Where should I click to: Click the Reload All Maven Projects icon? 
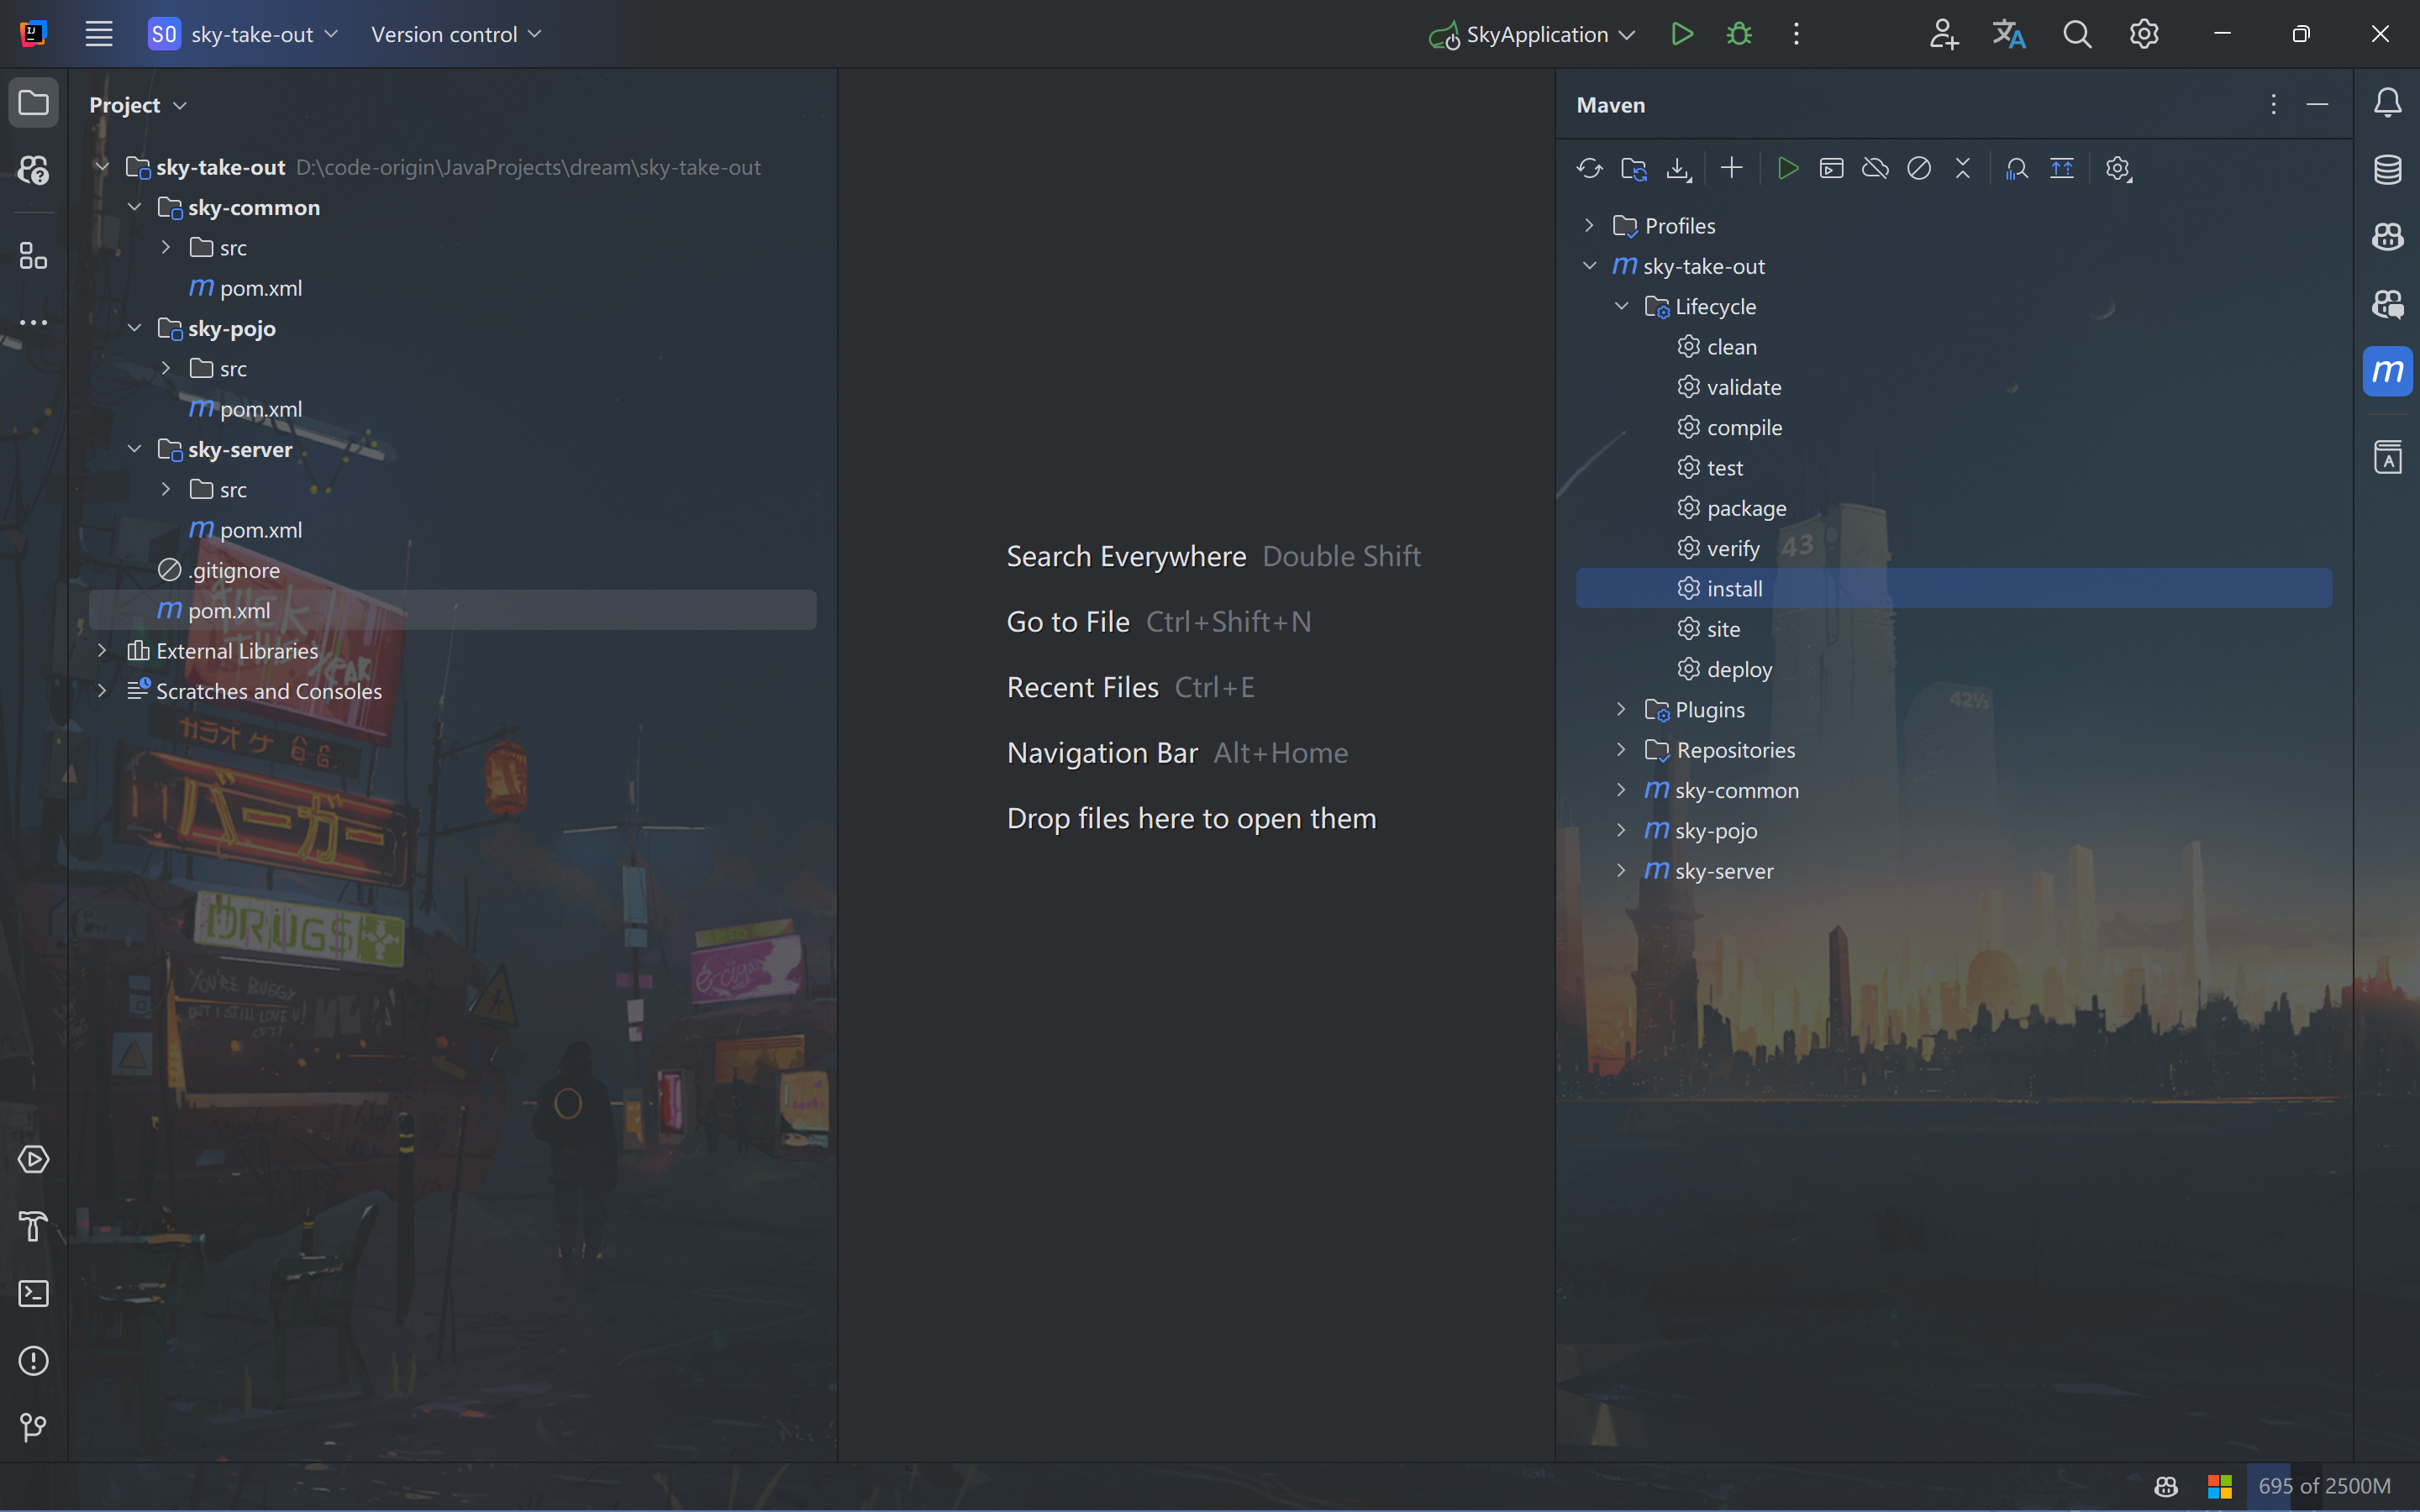(1589, 168)
